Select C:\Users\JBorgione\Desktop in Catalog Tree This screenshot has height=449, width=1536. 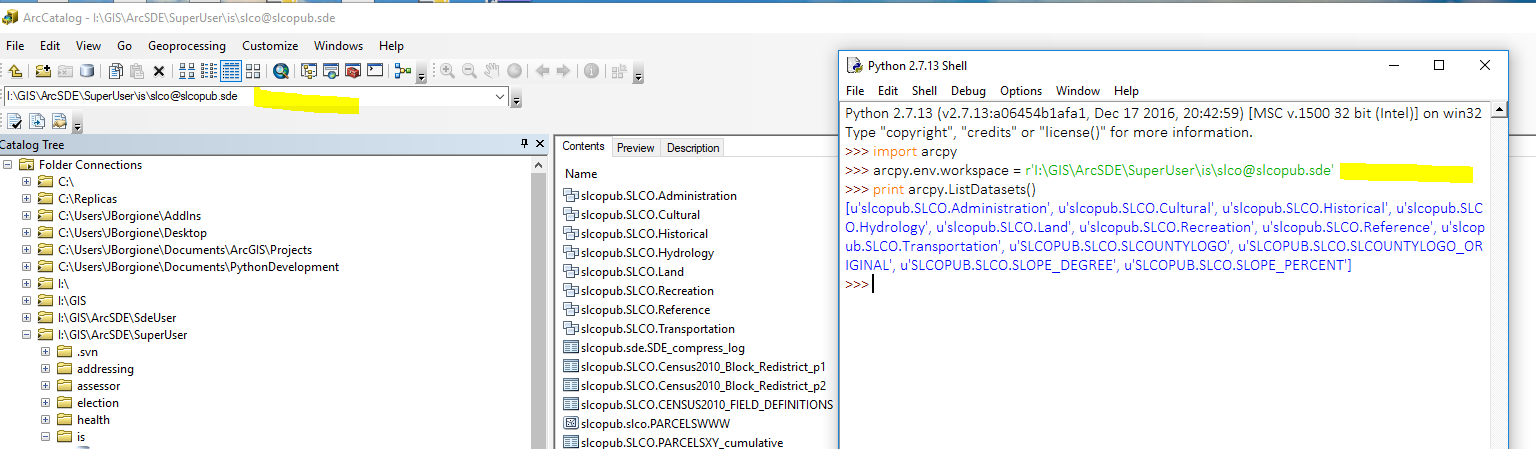point(122,233)
